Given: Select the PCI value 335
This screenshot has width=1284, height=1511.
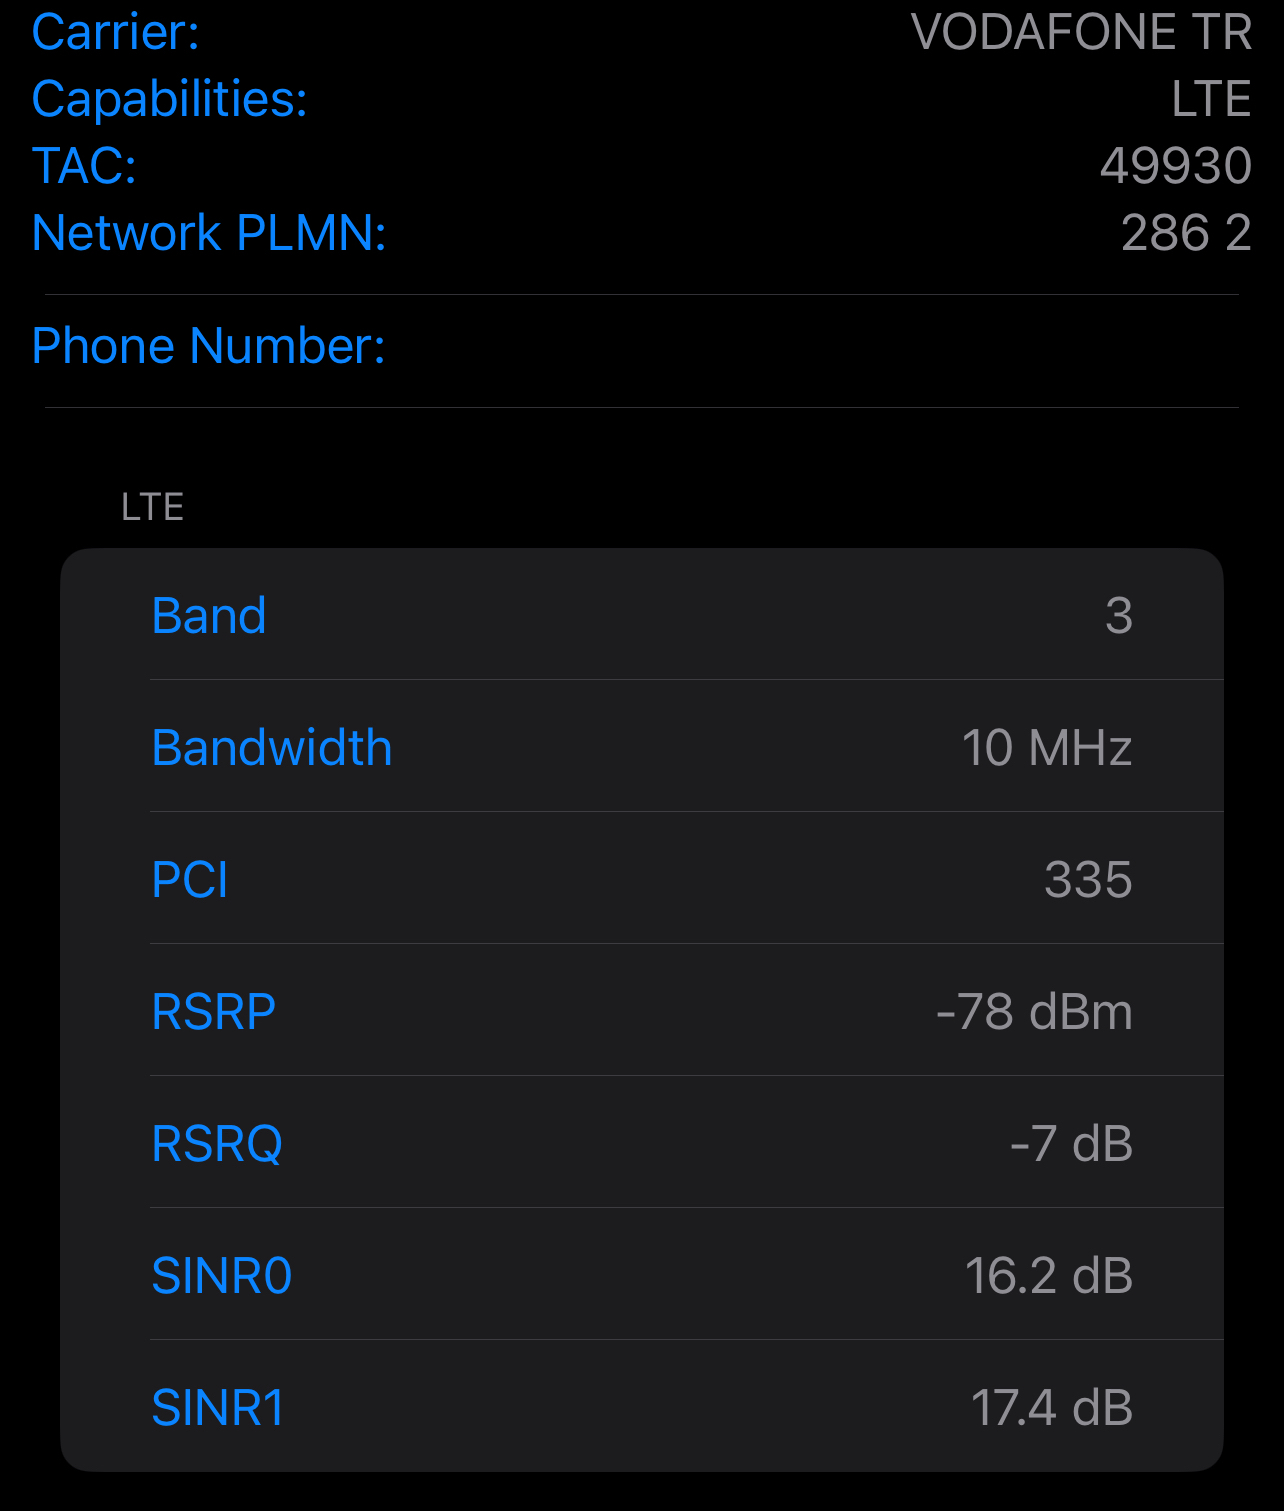Looking at the screenshot, I should (x=1088, y=880).
